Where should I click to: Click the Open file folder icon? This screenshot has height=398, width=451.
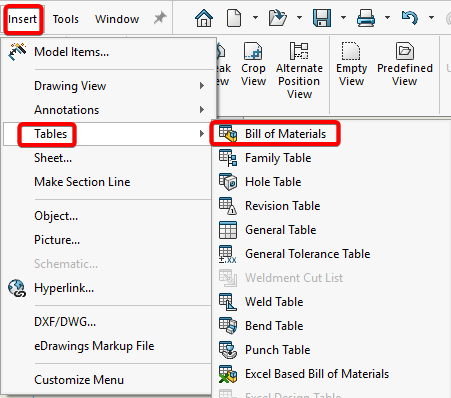point(278,18)
